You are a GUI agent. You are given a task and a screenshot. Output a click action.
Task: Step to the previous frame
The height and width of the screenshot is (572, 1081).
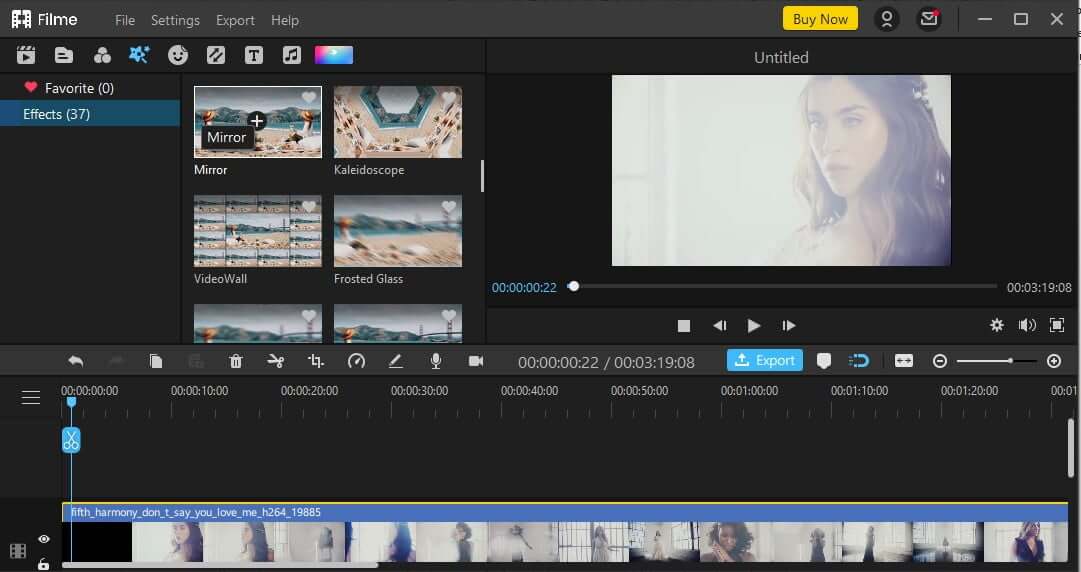point(719,325)
